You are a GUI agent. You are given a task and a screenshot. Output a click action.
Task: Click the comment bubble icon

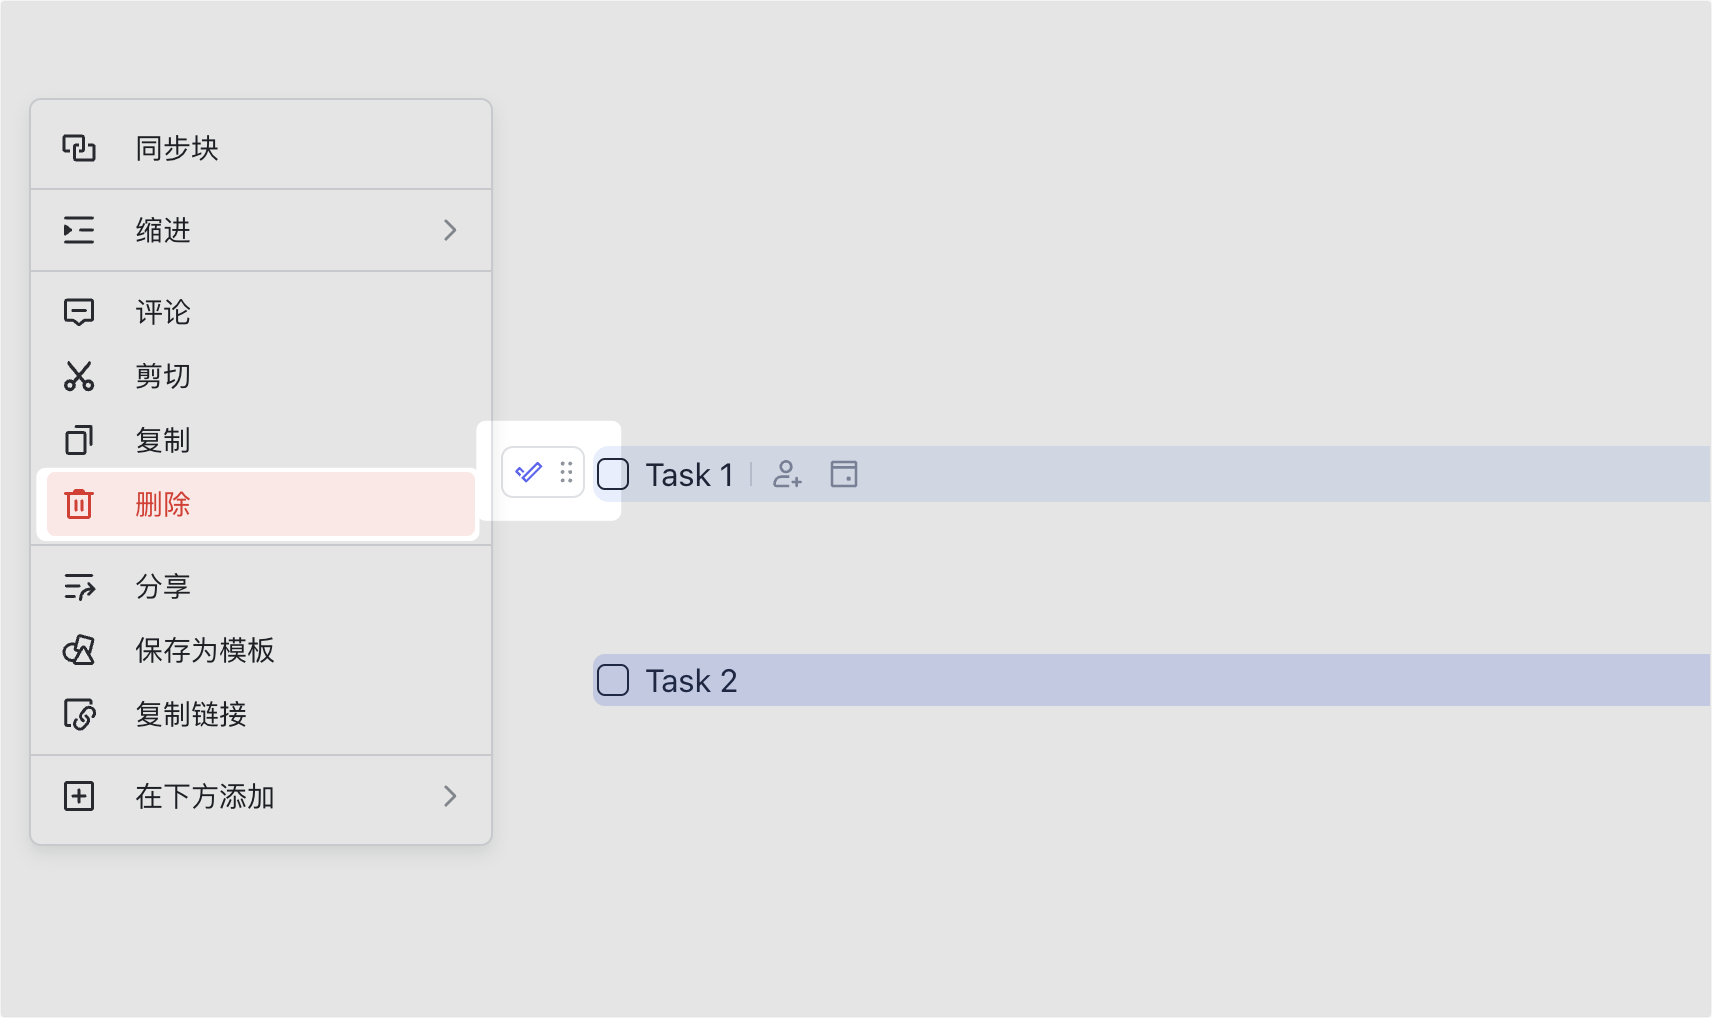[x=79, y=312]
